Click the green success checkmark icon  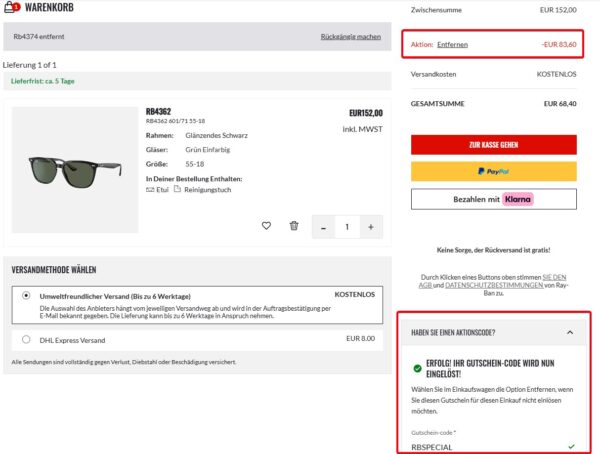coord(417,369)
